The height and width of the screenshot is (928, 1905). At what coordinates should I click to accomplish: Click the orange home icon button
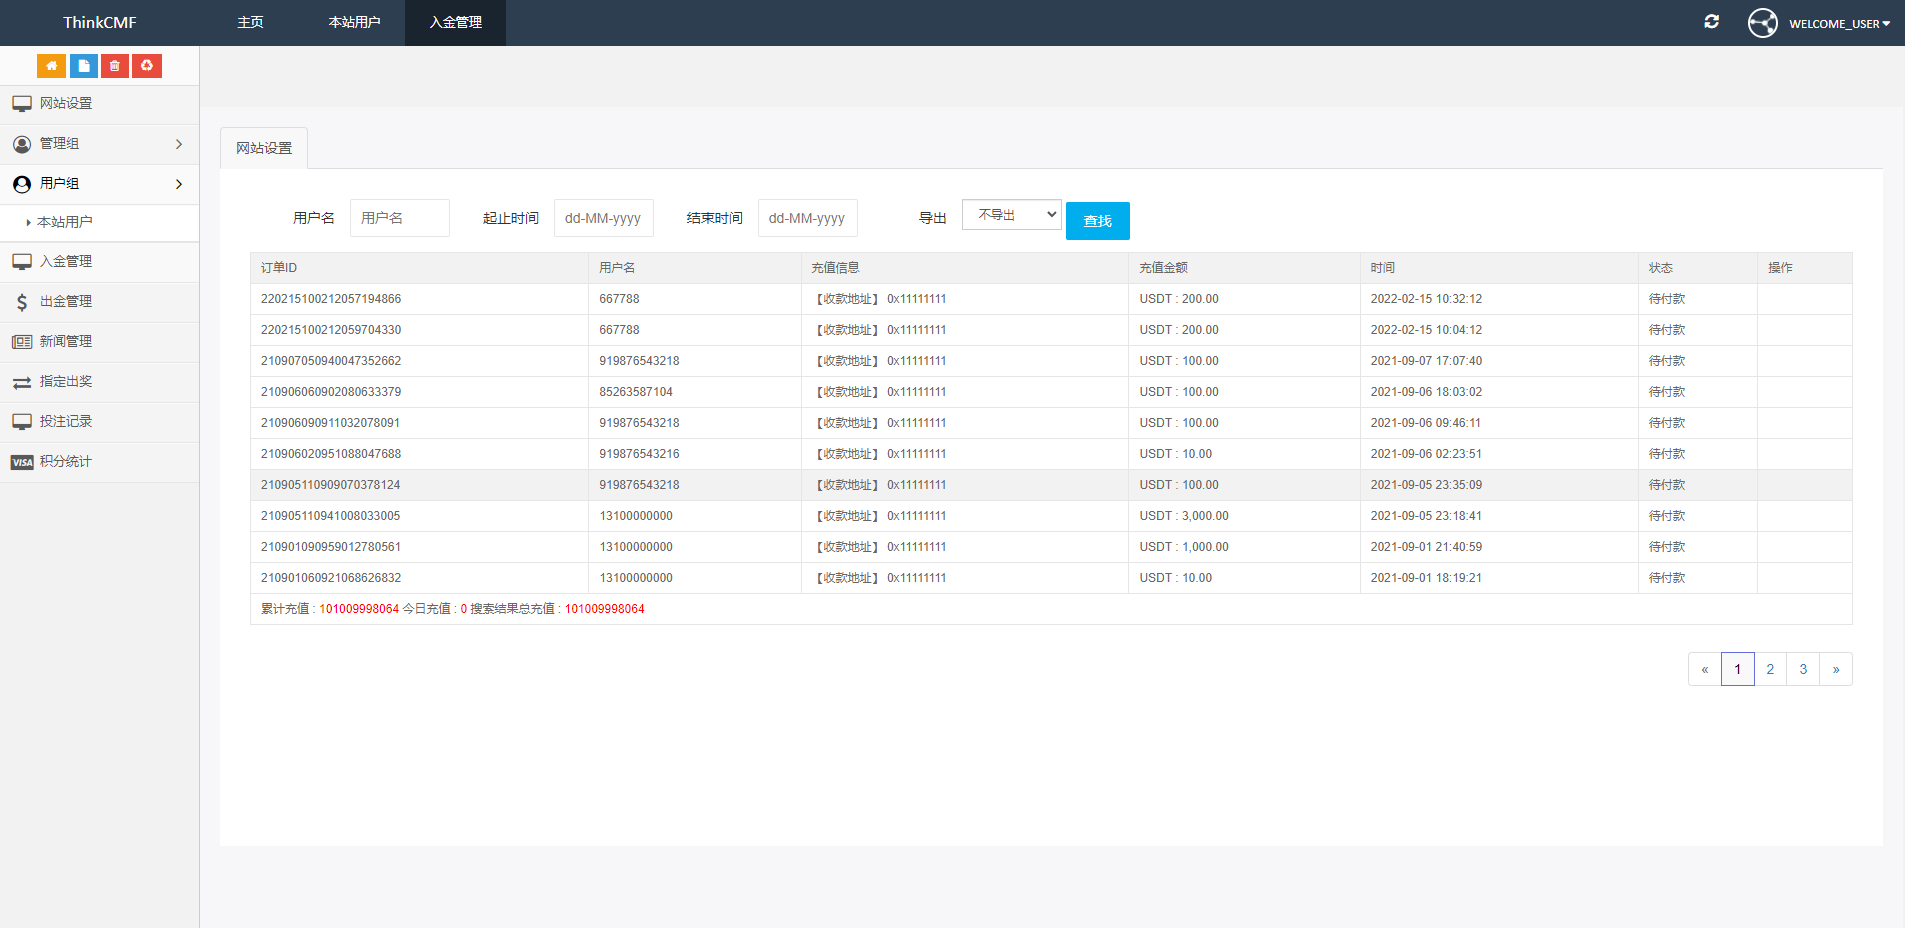[51, 66]
